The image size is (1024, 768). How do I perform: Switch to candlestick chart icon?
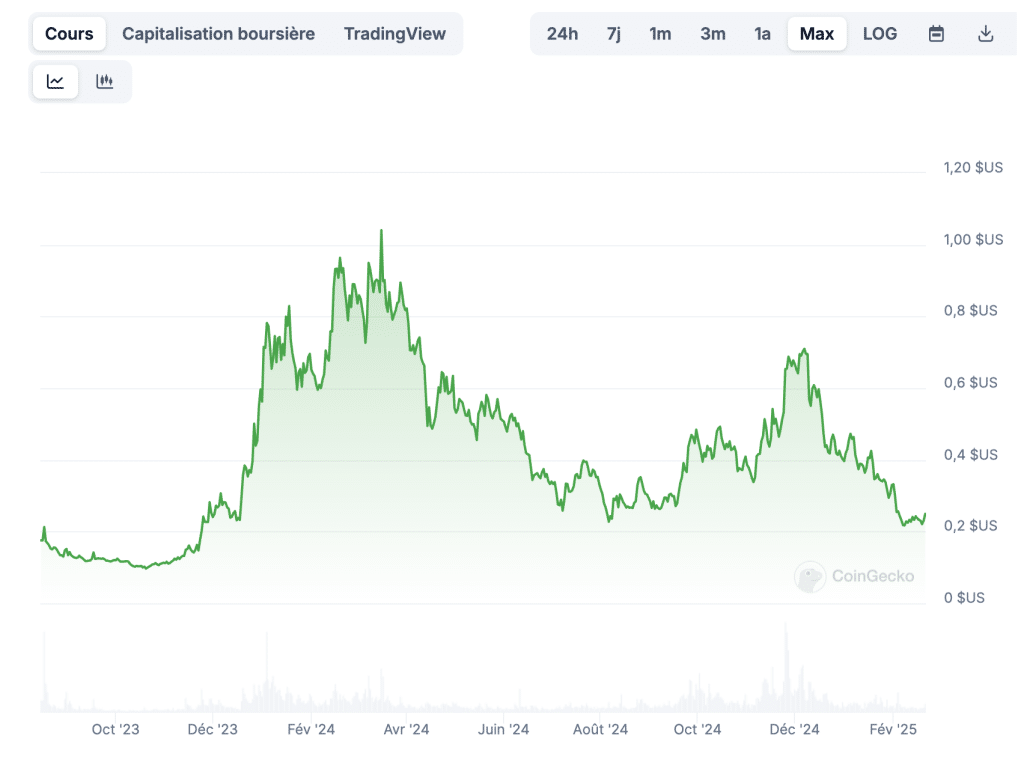point(105,82)
